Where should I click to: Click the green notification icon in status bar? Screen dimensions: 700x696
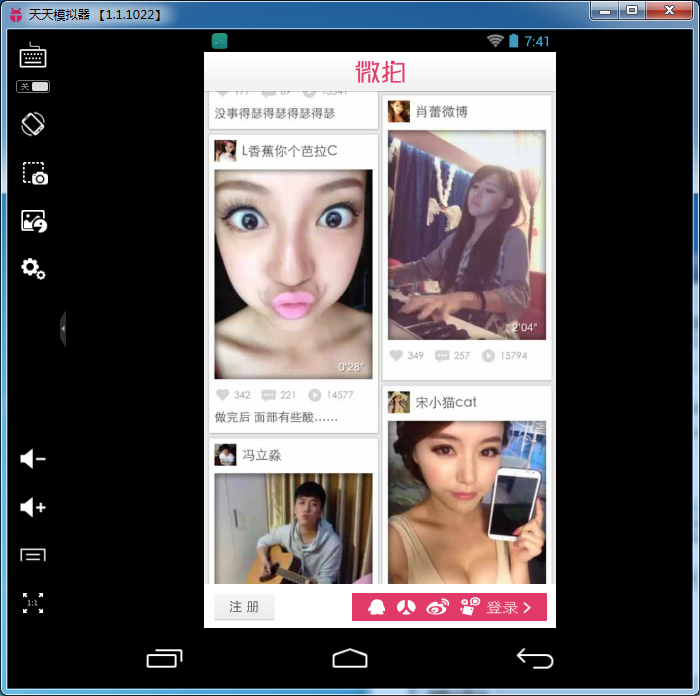click(219, 41)
